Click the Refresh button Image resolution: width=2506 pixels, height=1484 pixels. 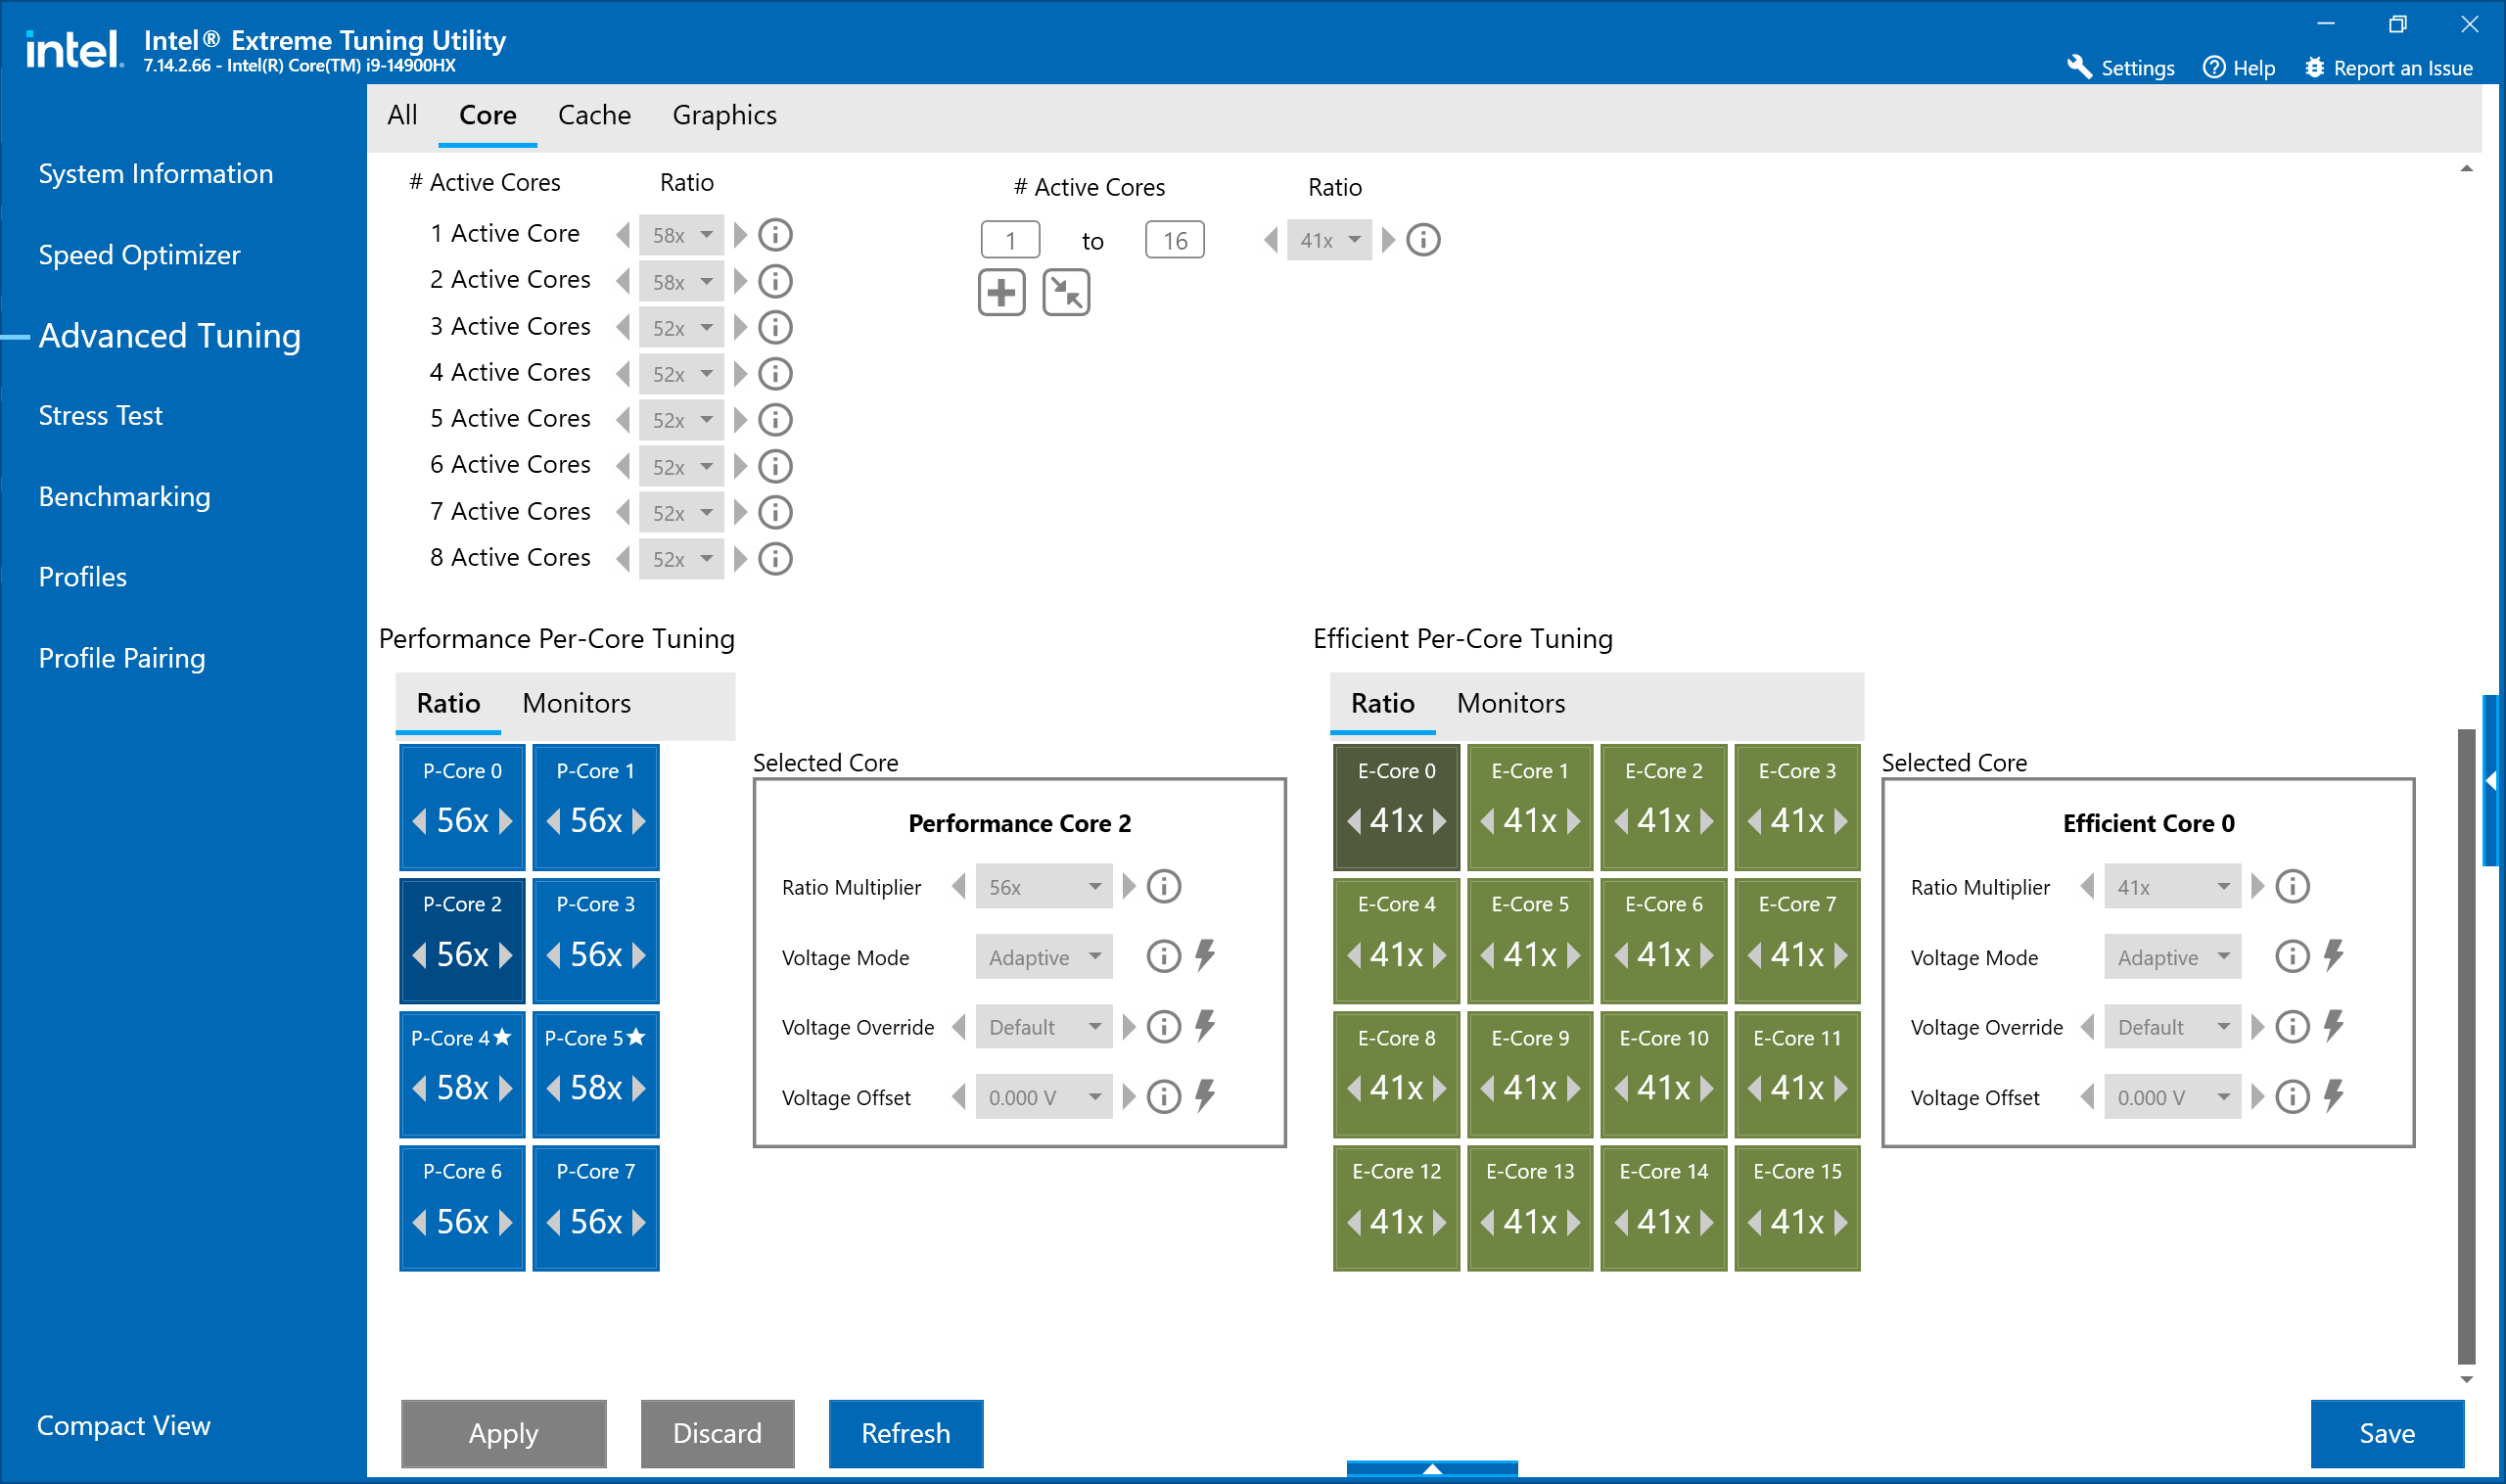(x=905, y=1433)
